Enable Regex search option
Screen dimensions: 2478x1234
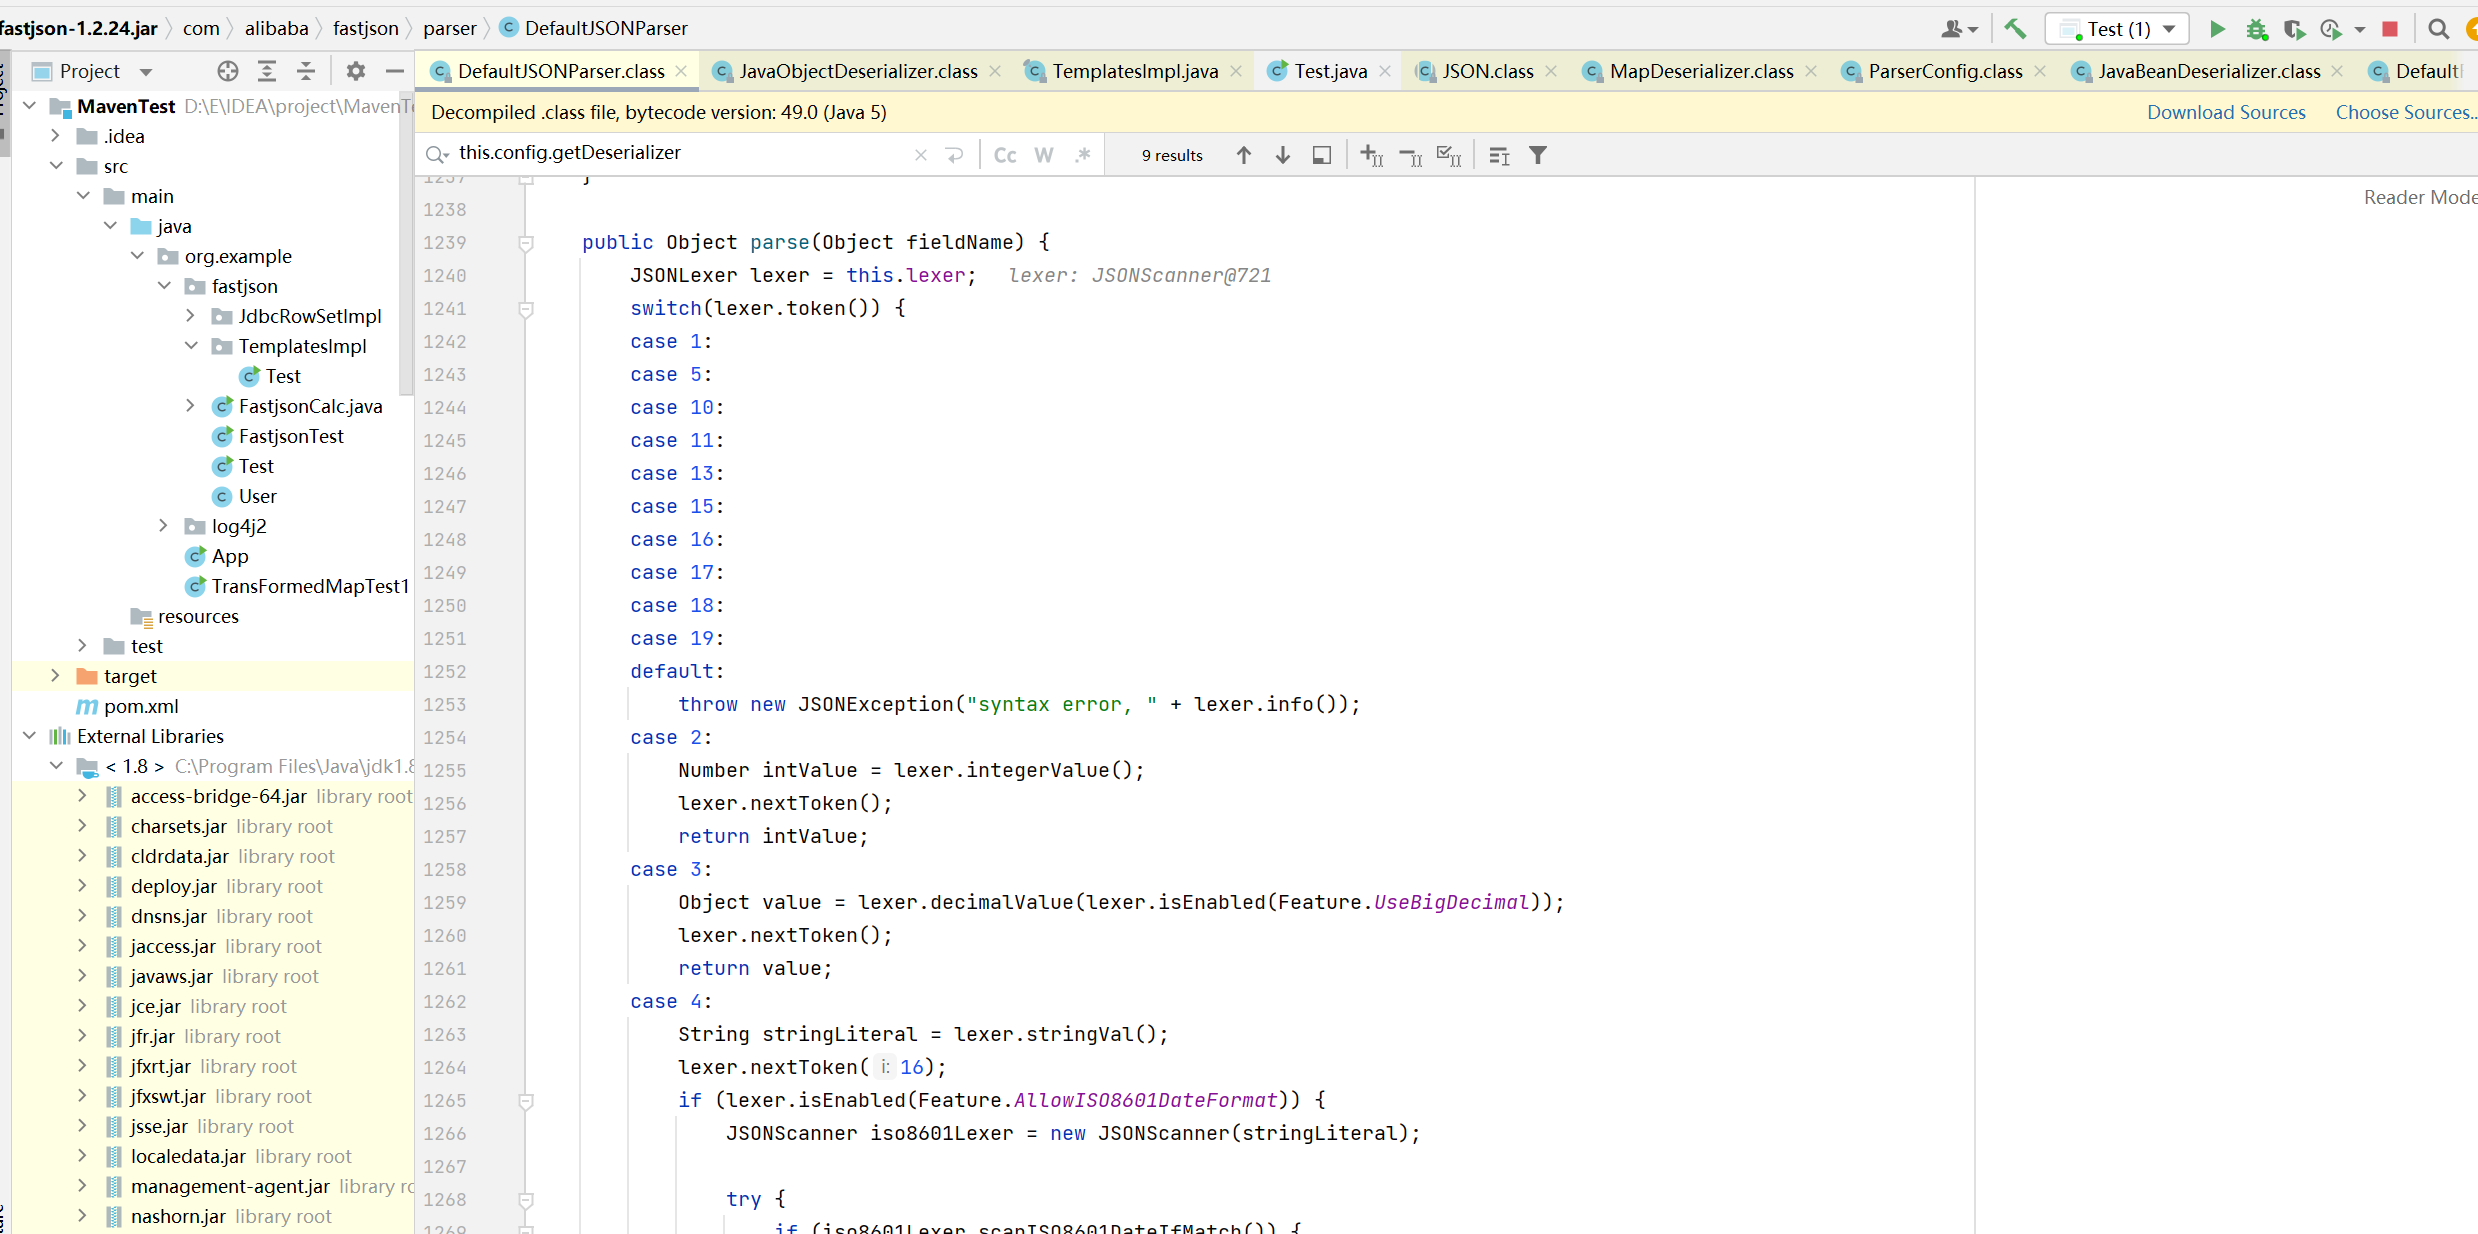pyautogui.click(x=1082, y=155)
